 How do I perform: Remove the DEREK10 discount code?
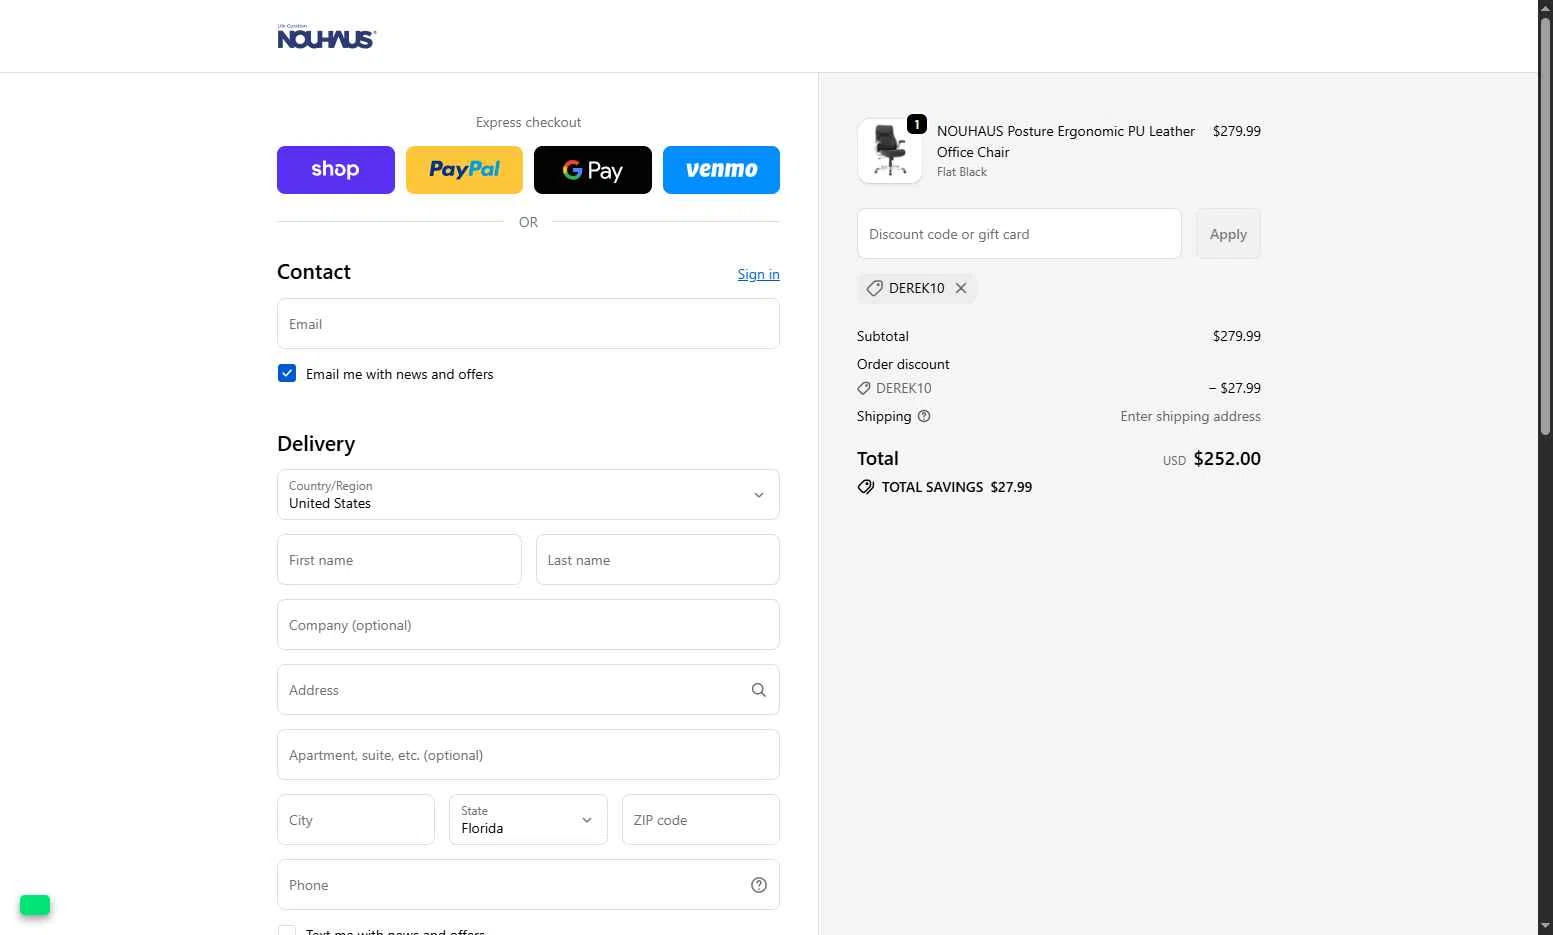coord(961,288)
